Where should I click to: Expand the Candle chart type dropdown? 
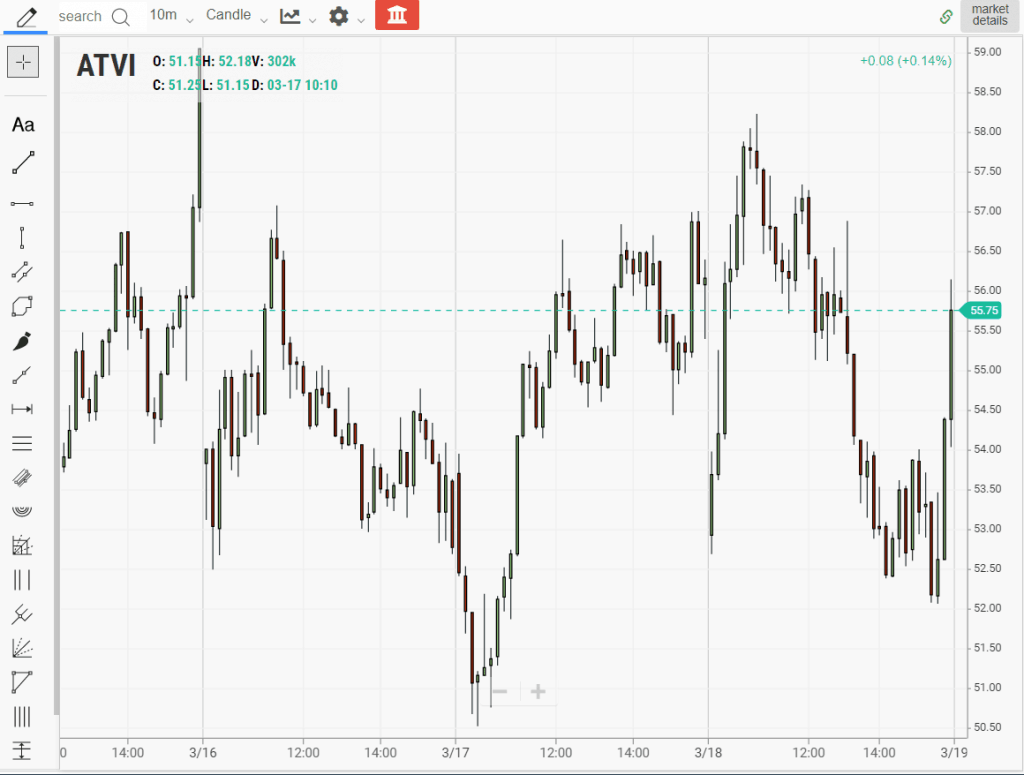[x=237, y=16]
